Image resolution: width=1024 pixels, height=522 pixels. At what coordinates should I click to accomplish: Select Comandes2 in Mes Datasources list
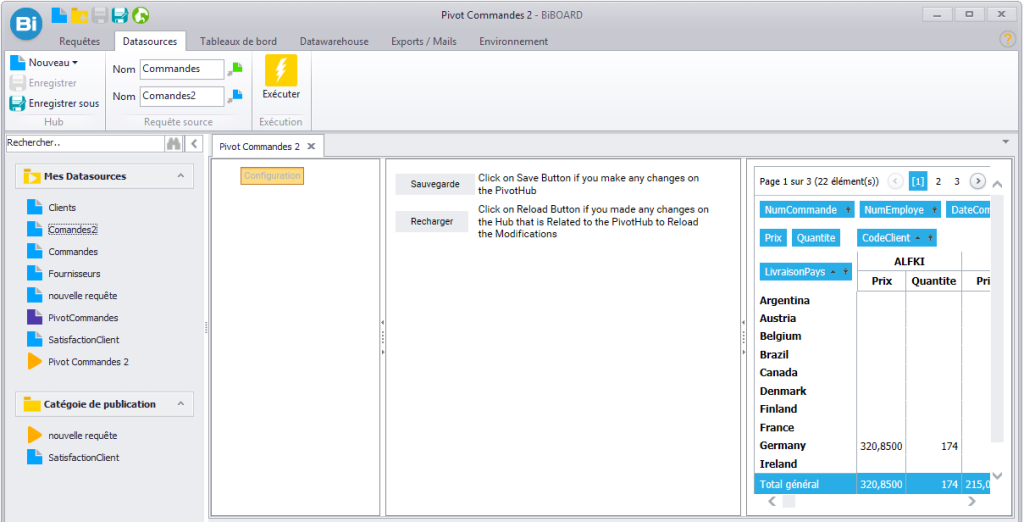(x=72, y=229)
